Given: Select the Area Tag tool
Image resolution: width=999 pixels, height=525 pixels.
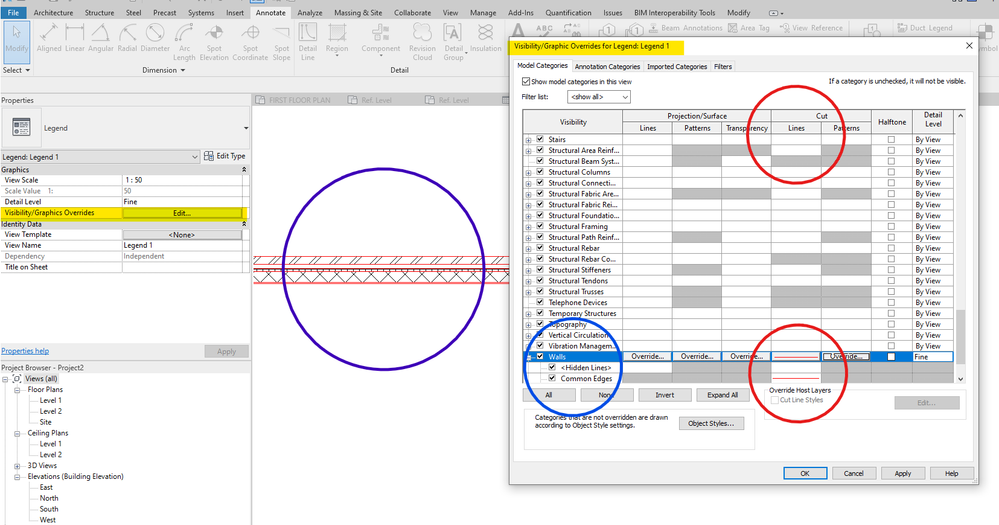Looking at the screenshot, I should click(x=749, y=28).
